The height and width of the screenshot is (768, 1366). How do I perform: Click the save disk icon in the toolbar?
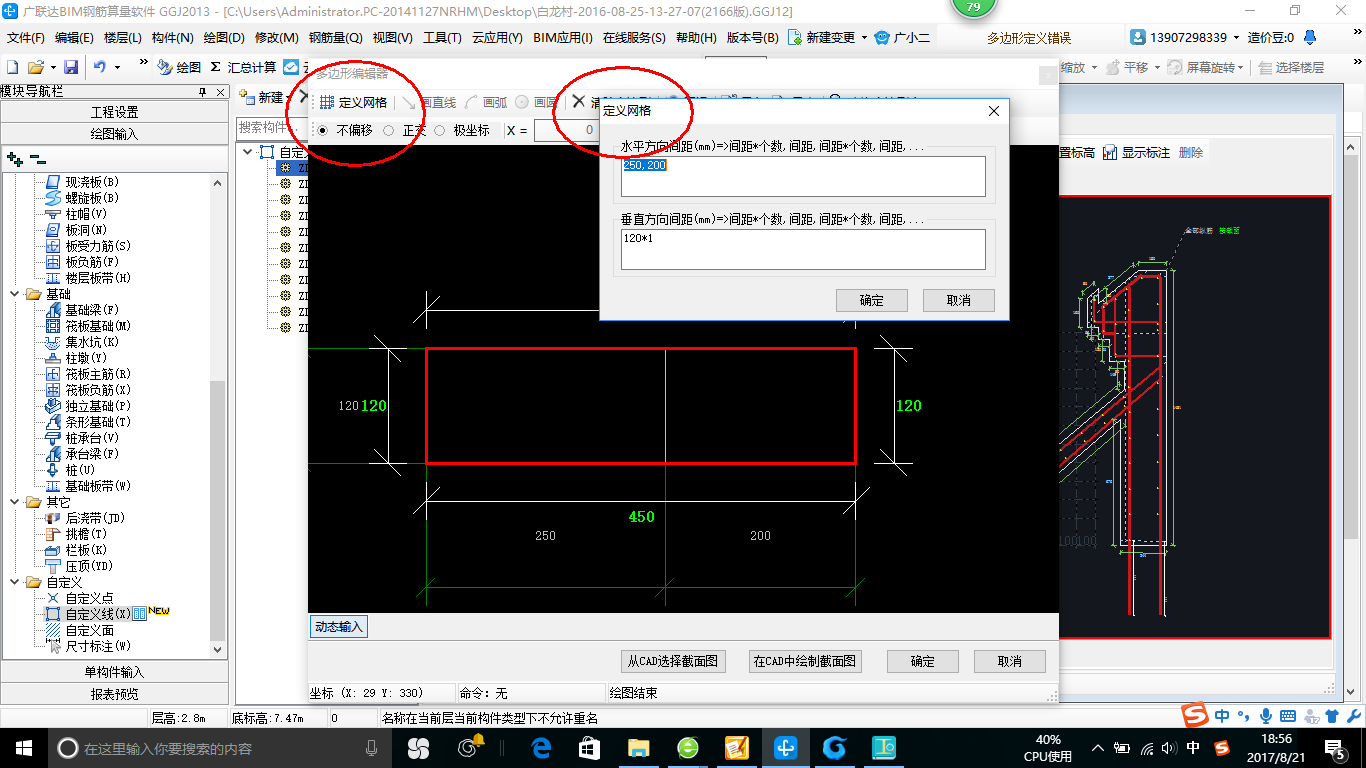(71, 67)
